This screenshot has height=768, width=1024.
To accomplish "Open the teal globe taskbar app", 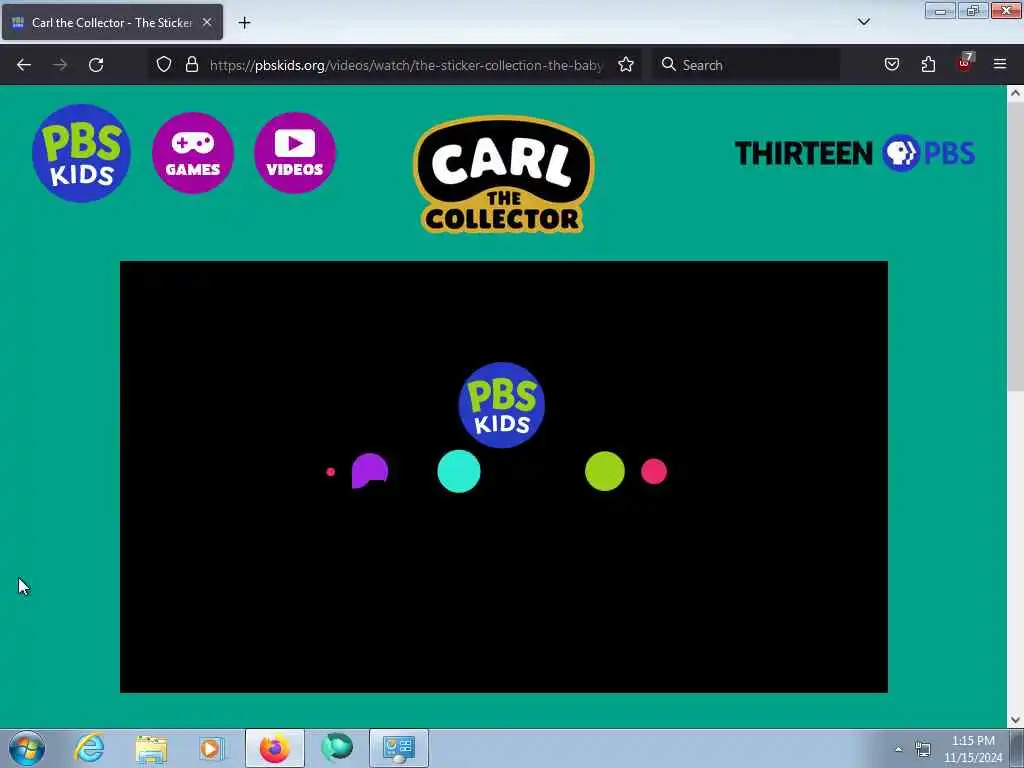I will pos(337,748).
